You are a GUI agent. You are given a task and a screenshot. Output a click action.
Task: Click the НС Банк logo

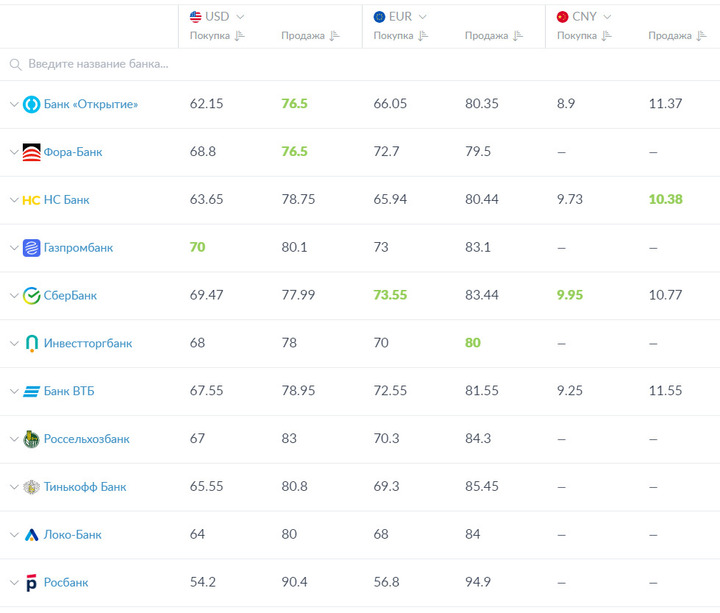click(31, 200)
